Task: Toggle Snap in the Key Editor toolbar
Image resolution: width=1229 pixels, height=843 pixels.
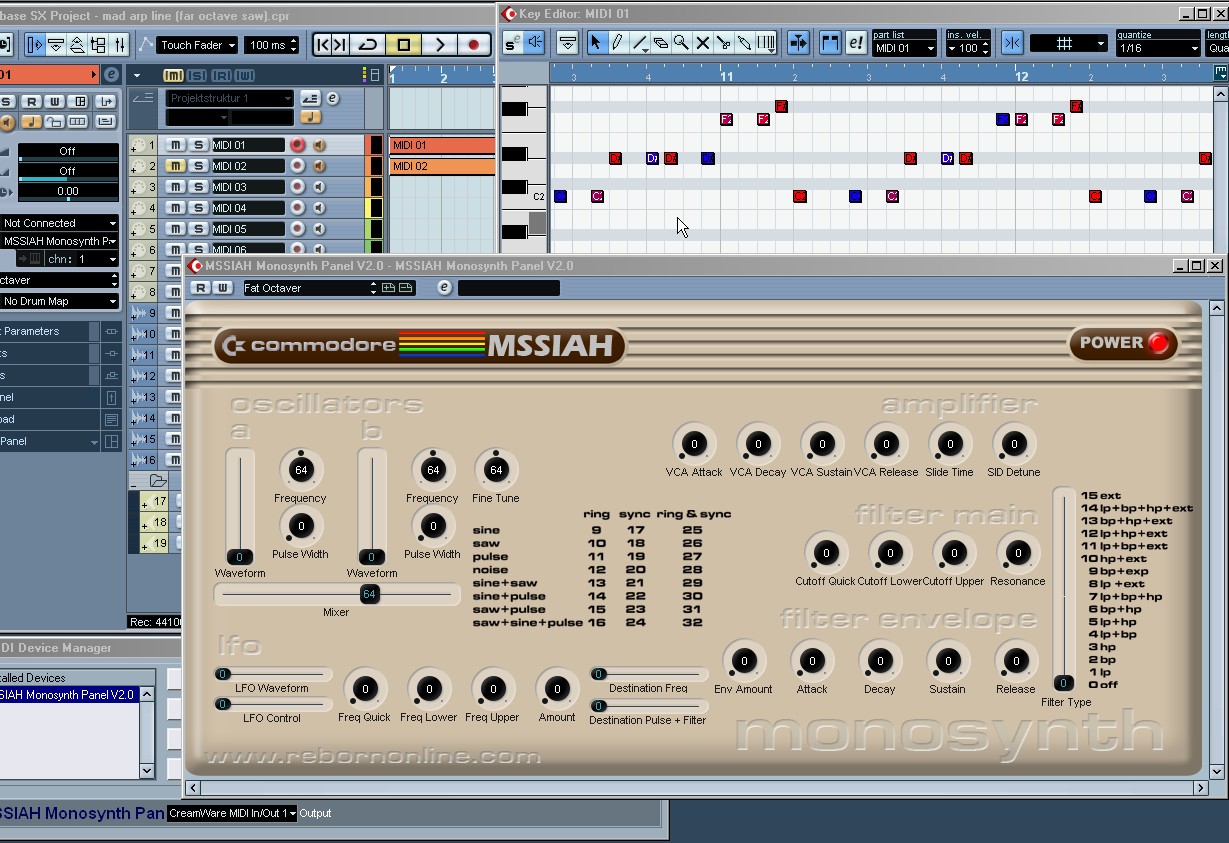Action: click(1012, 43)
